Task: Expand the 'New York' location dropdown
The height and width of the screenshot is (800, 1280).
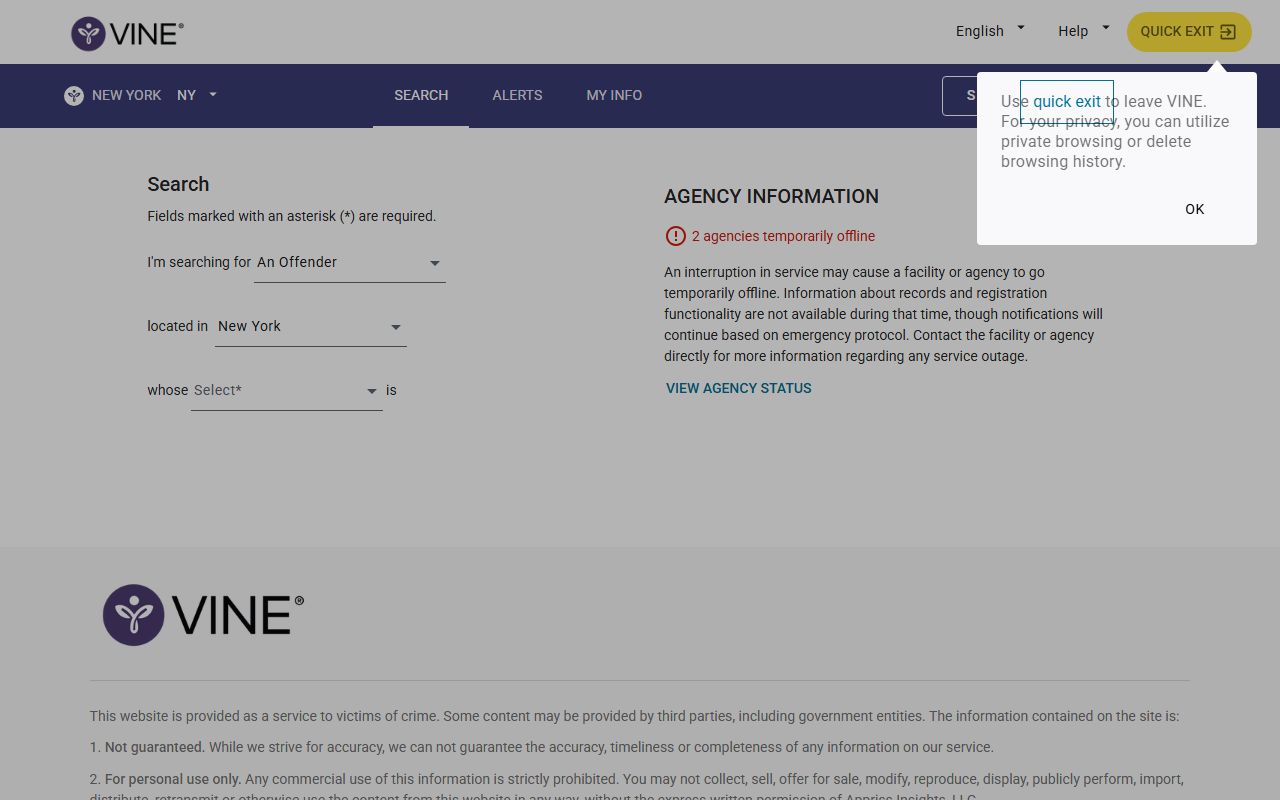Action: click(310, 327)
